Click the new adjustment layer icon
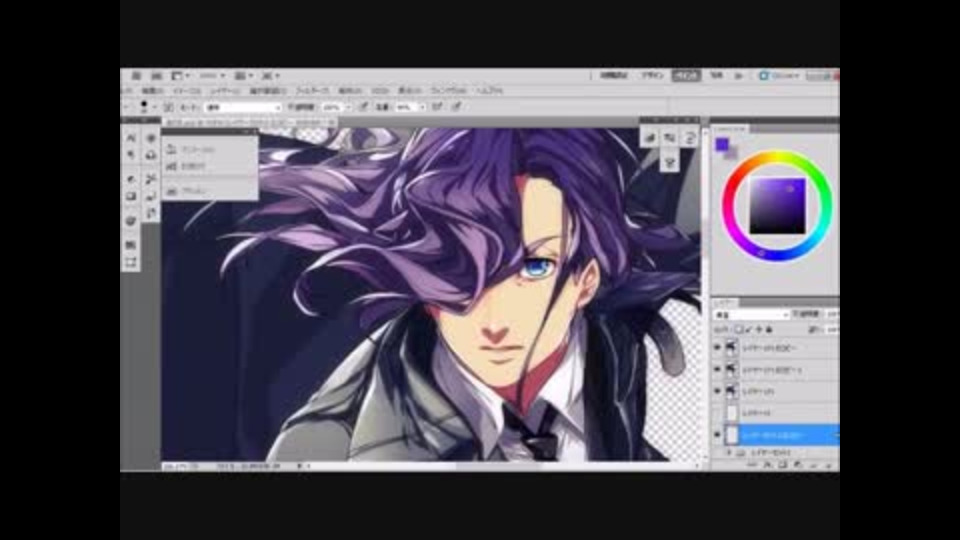960x540 pixels. tap(798, 465)
